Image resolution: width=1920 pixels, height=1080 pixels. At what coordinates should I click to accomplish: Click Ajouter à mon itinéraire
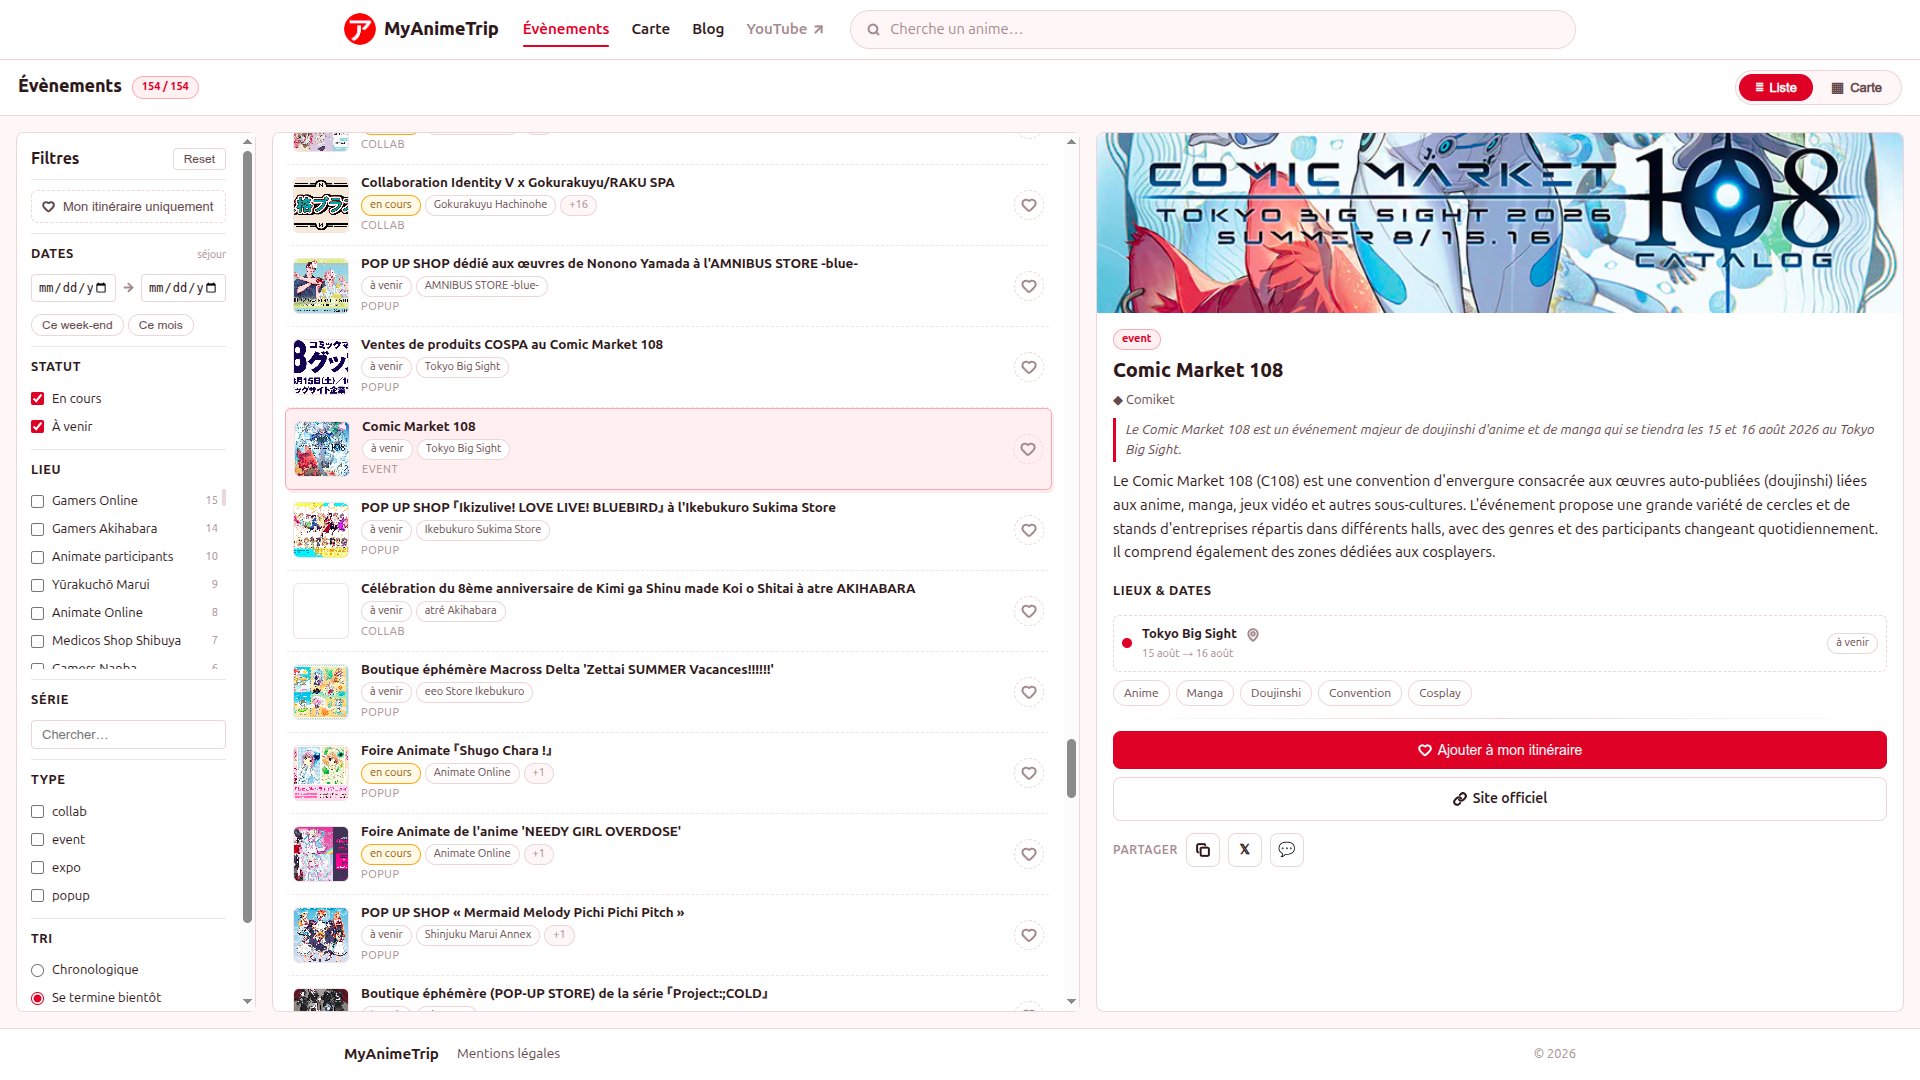1499,750
